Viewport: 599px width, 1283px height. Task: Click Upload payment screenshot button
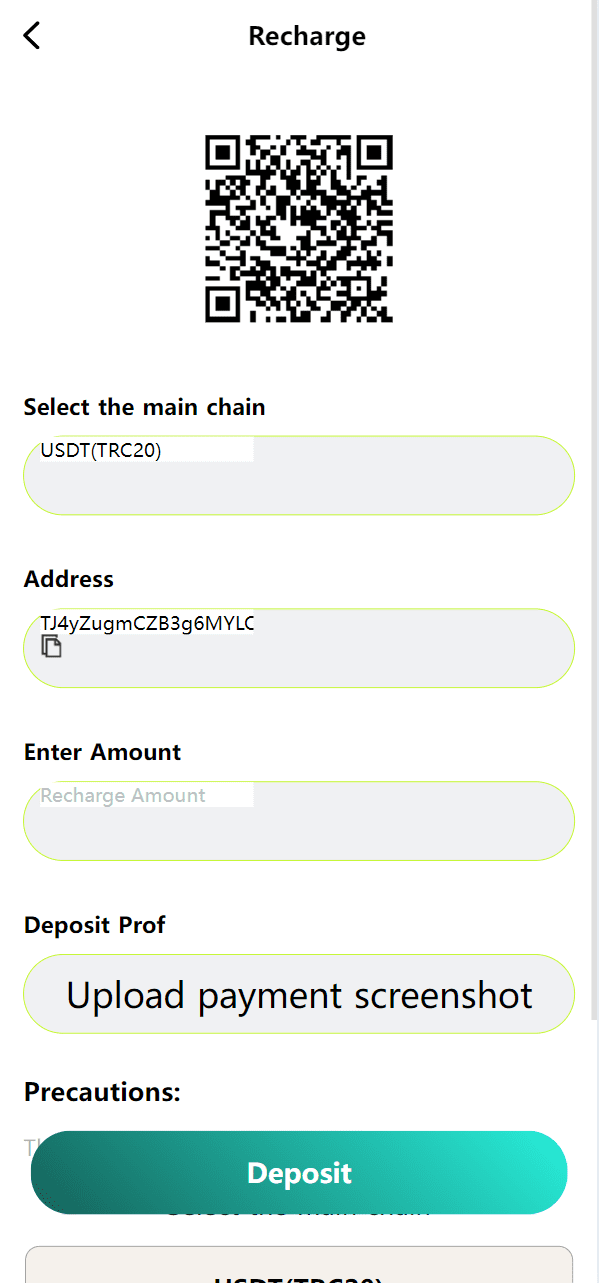coord(299,994)
